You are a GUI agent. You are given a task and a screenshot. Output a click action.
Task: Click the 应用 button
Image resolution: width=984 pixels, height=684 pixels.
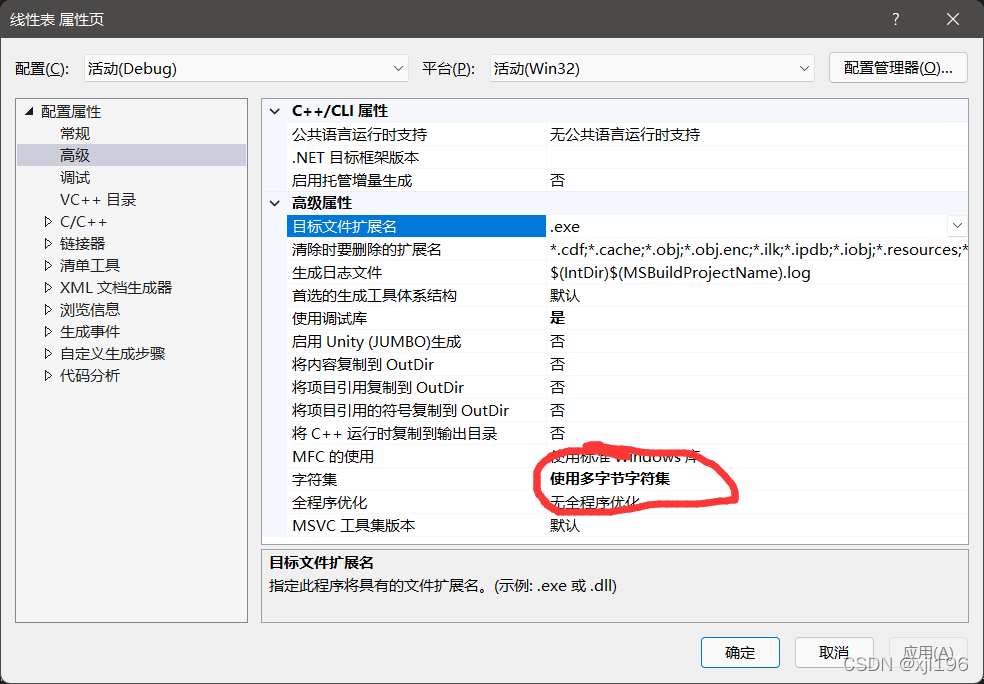click(928, 652)
